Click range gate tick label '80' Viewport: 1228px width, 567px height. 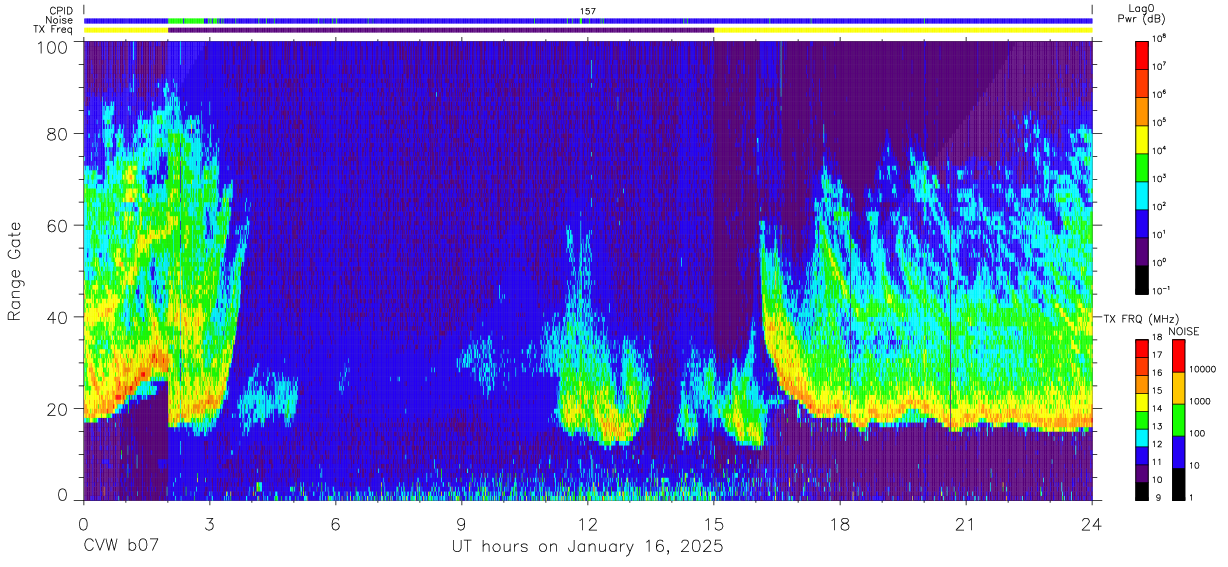[x=59, y=134]
